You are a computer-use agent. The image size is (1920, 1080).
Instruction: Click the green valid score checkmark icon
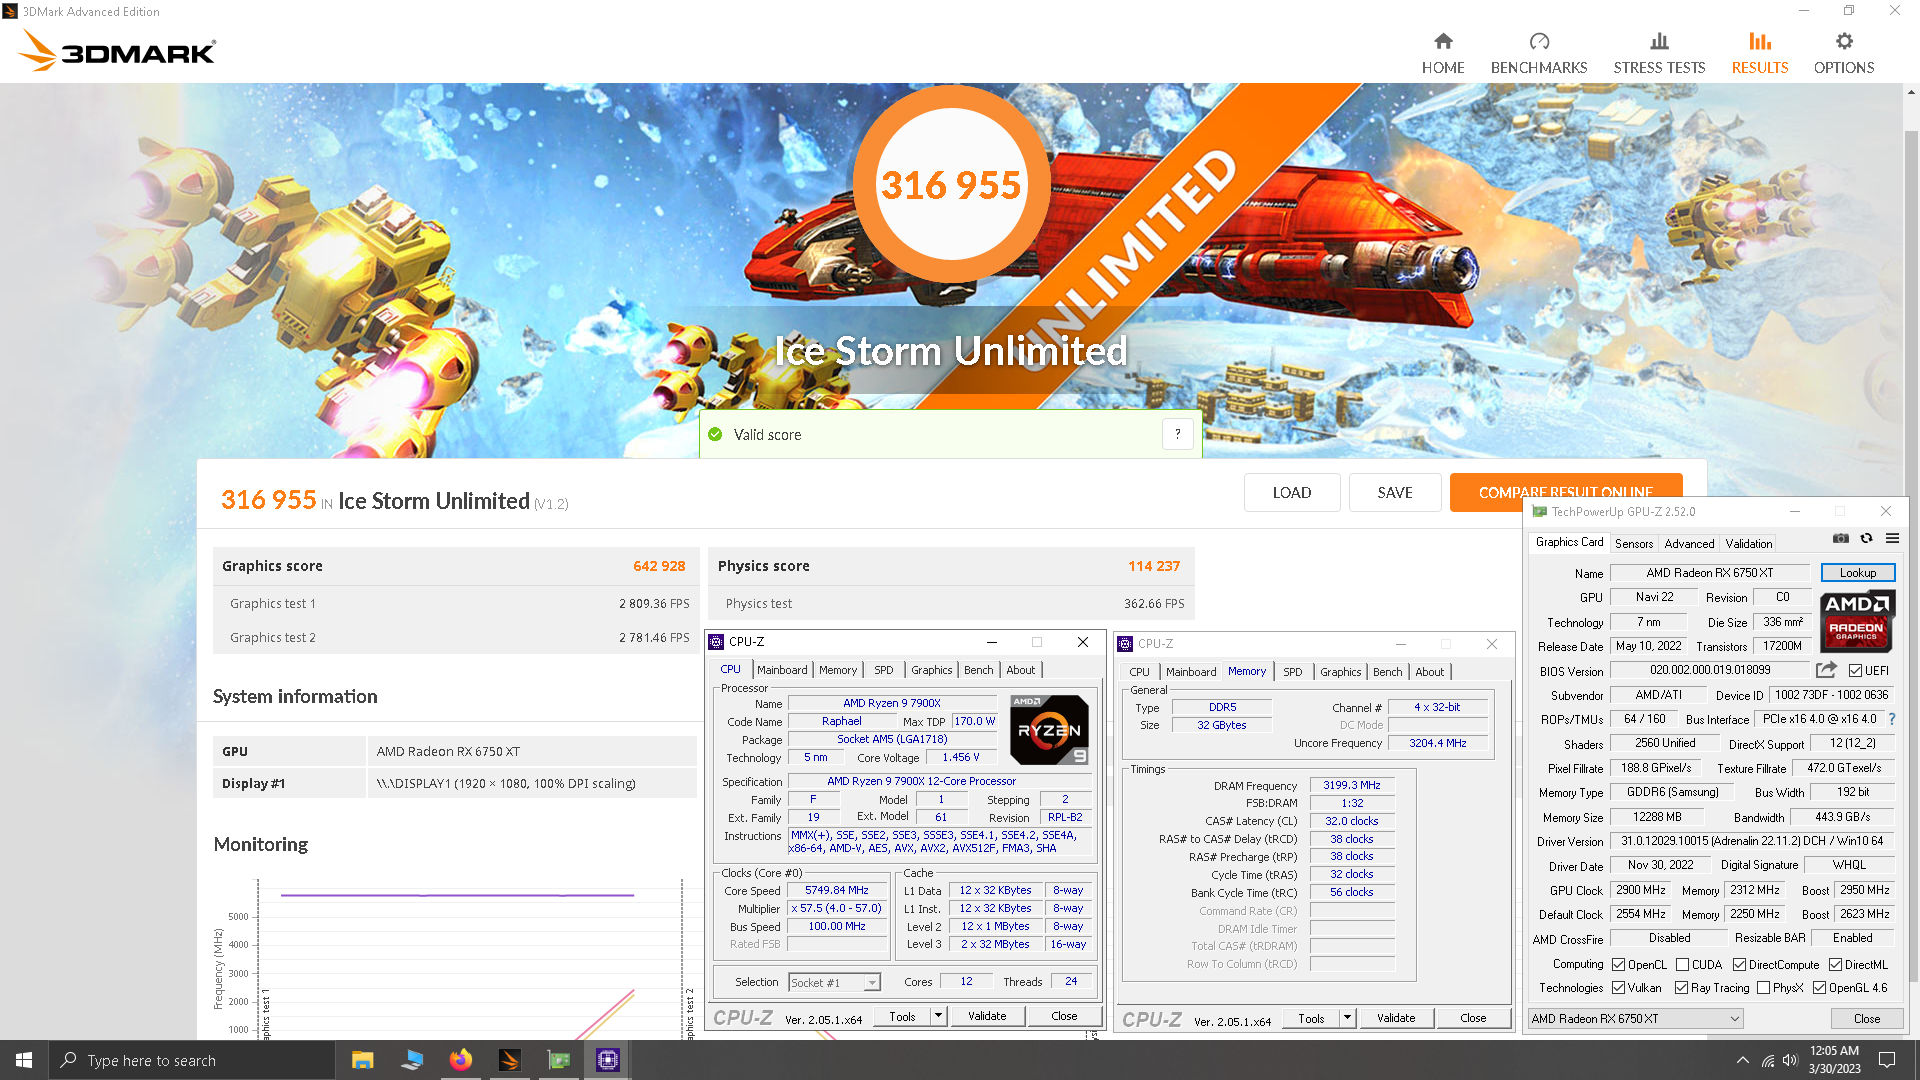click(x=715, y=434)
